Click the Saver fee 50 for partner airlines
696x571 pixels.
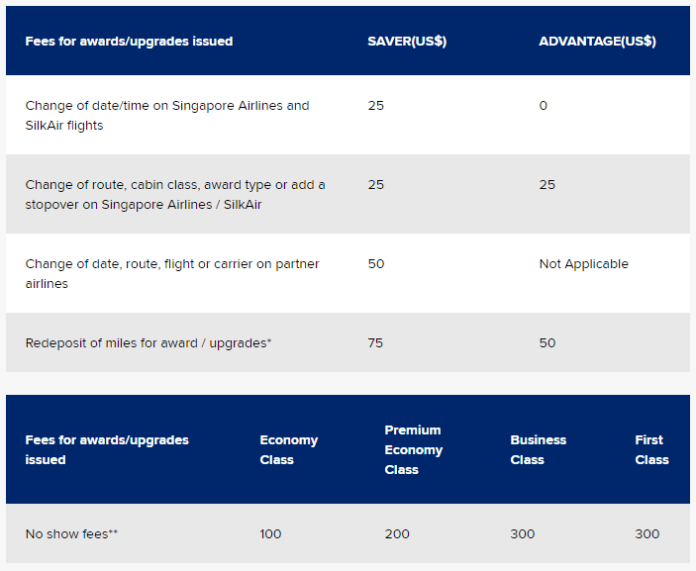tap(376, 264)
